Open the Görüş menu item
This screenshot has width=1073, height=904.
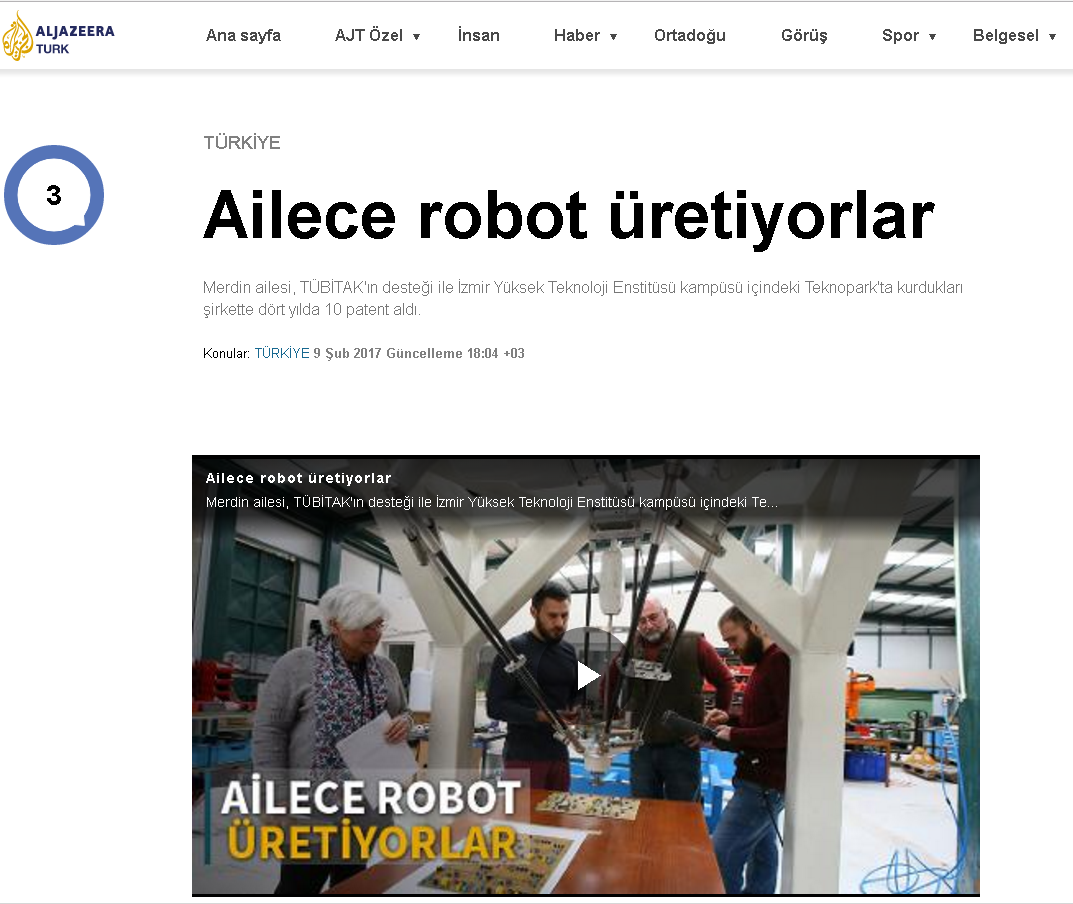click(x=804, y=36)
